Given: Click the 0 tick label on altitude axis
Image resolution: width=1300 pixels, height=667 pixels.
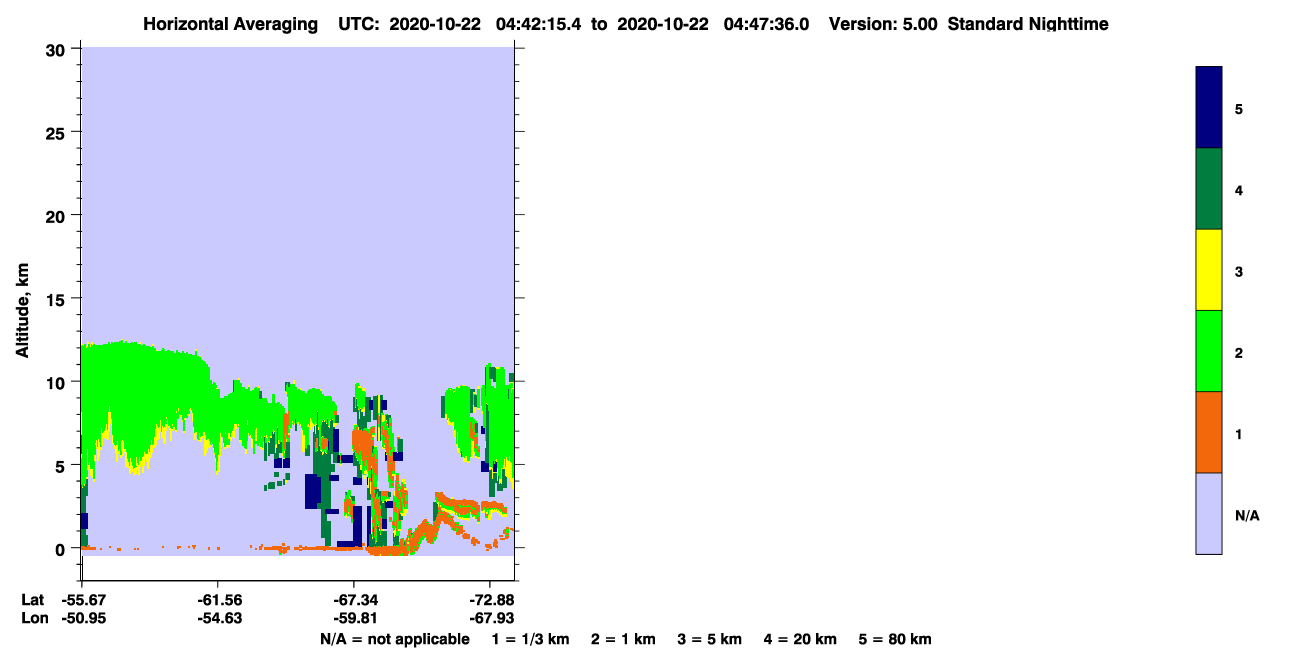Looking at the screenshot, I should tap(61, 548).
